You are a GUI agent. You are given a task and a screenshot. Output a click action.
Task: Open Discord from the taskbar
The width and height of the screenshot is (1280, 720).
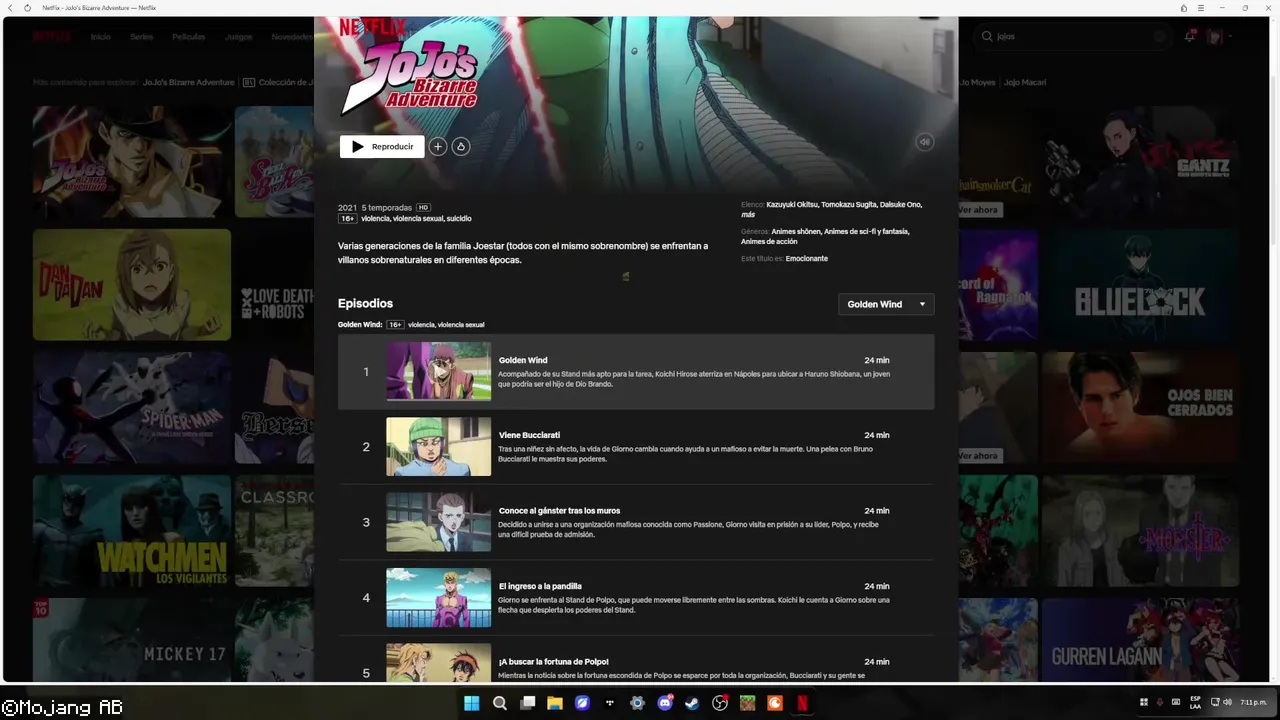[x=665, y=703]
